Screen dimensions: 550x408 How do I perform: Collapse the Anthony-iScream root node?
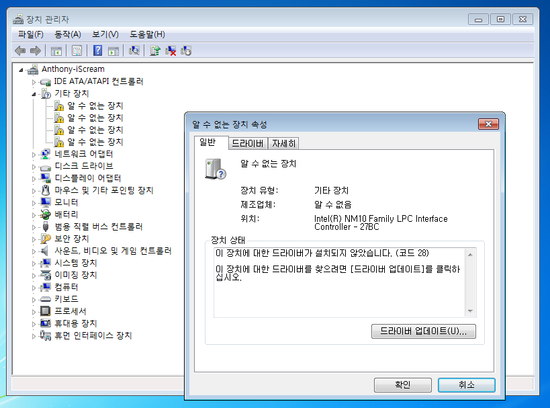click(x=21, y=70)
